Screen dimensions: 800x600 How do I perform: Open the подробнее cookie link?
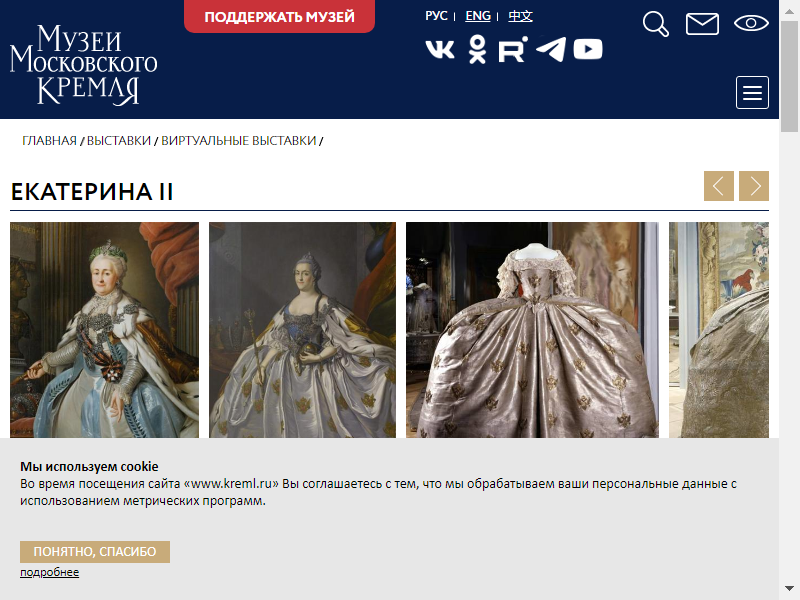pos(49,572)
